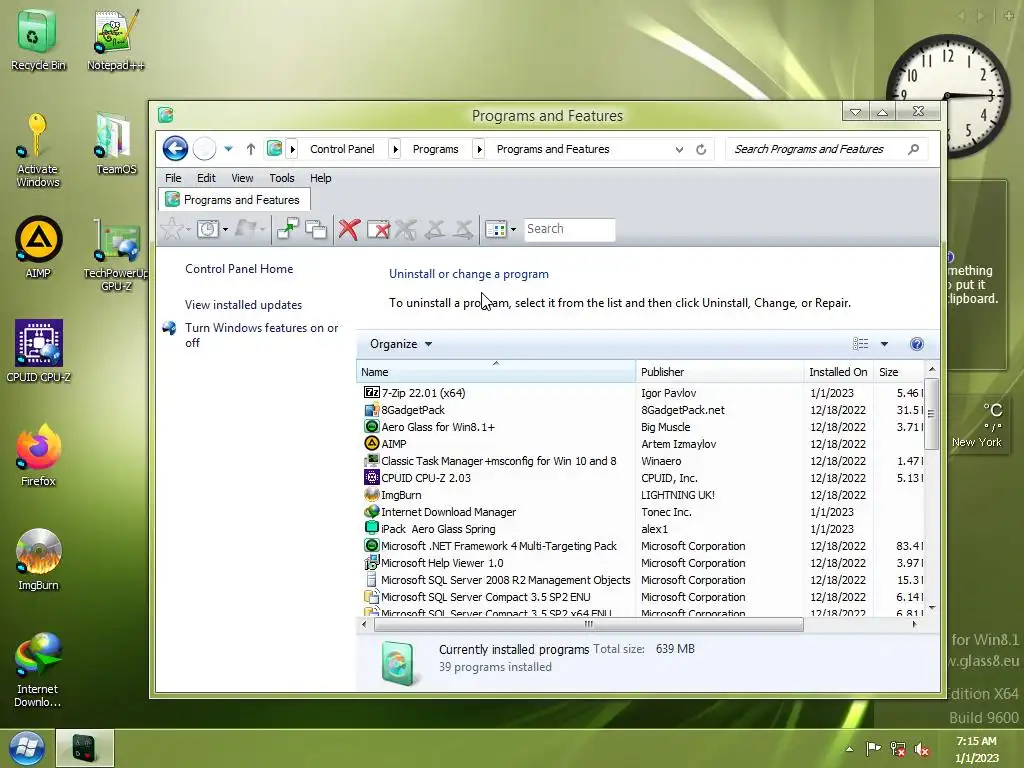Click the Back navigation arrow

tap(175, 149)
